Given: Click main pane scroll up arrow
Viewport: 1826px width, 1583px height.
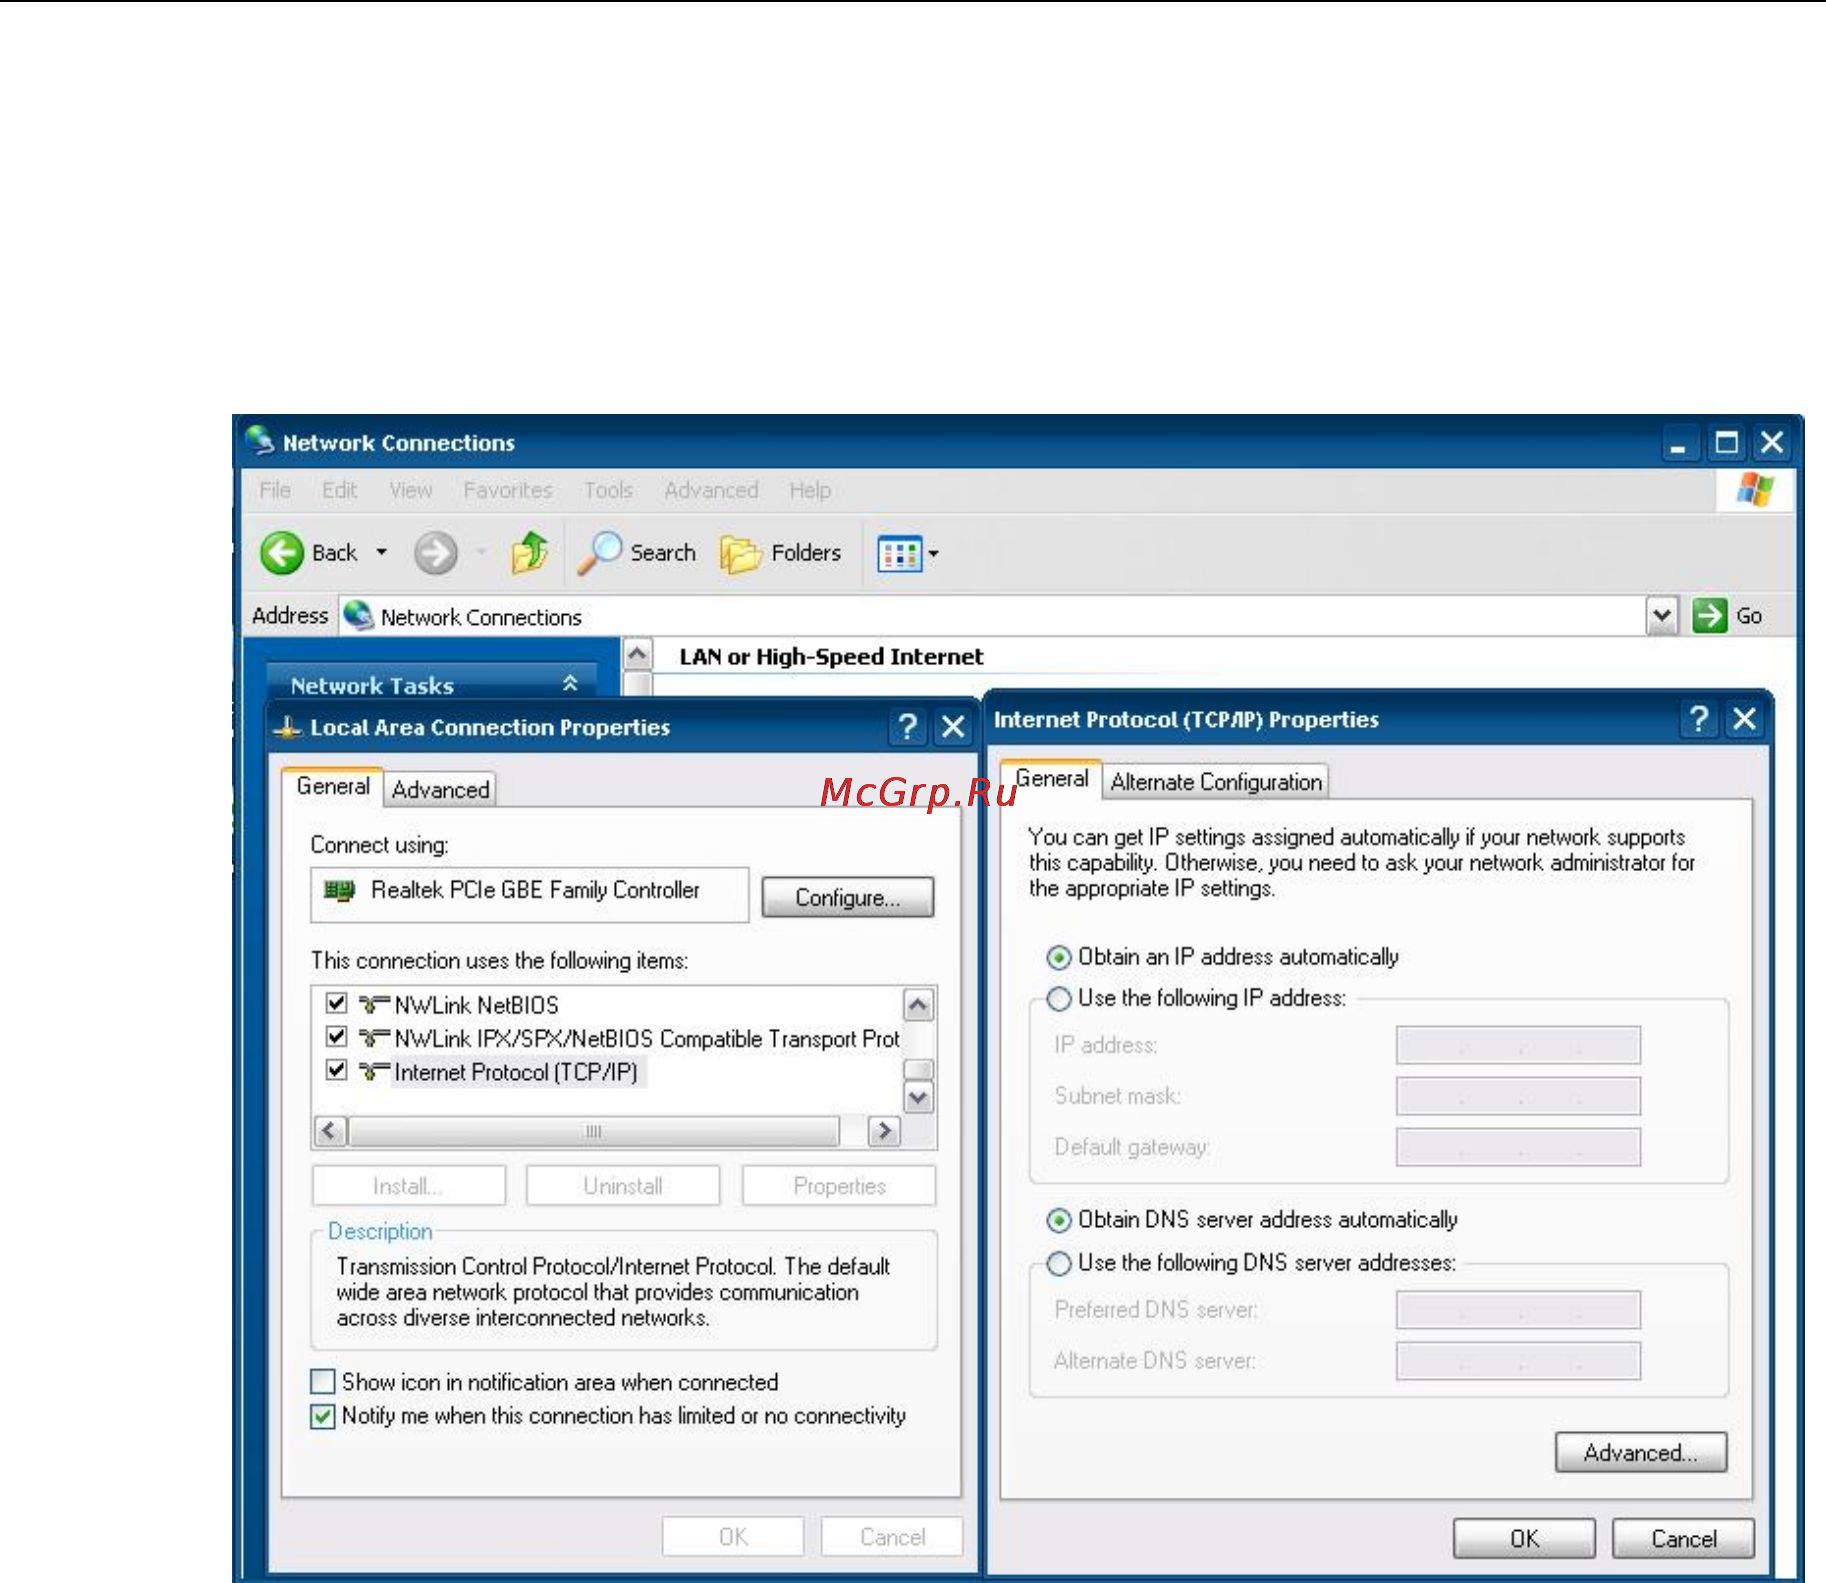Looking at the screenshot, I should 637,654.
